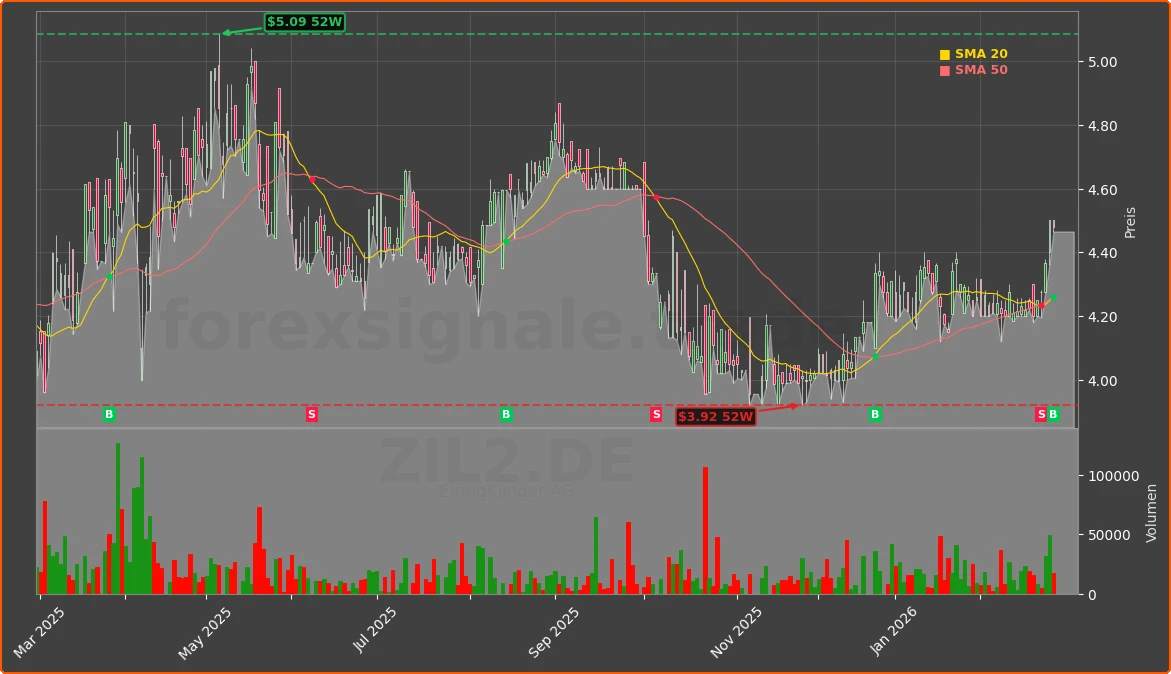The height and width of the screenshot is (674, 1171).
Task: Click the Preis axis label
Action: [1131, 222]
